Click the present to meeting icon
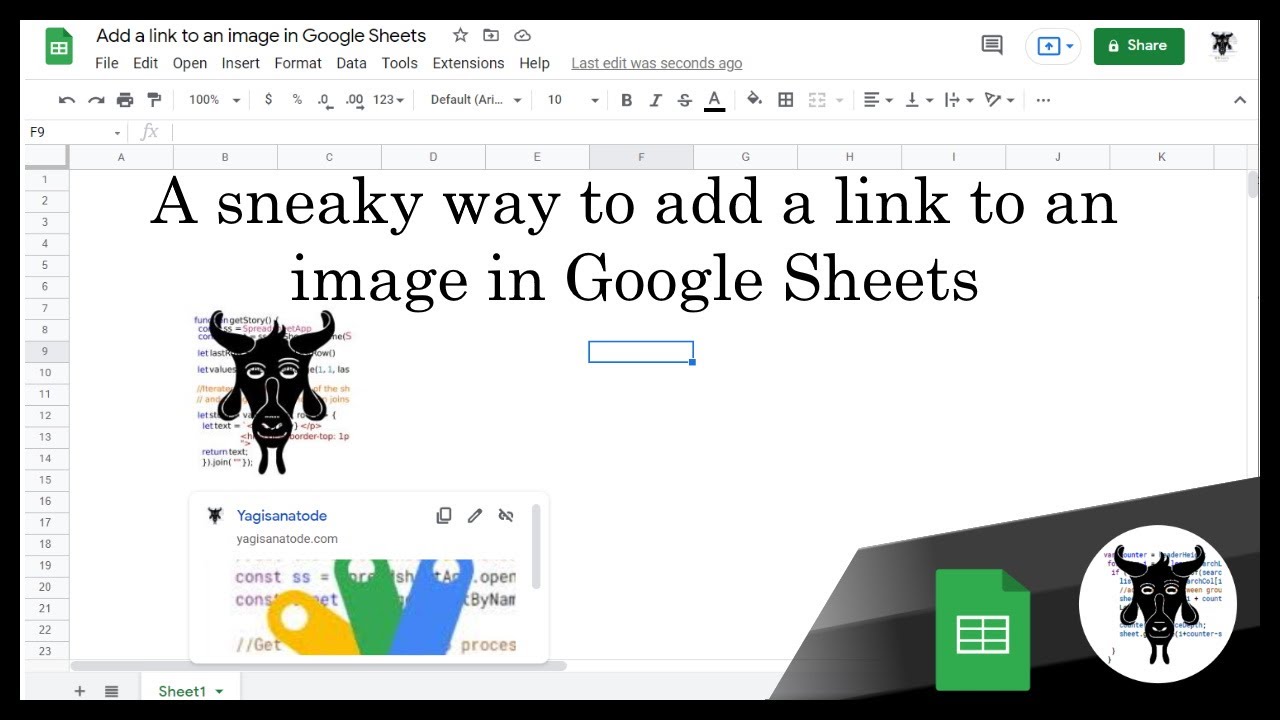Screen dimensions: 1280x720 [1048, 46]
